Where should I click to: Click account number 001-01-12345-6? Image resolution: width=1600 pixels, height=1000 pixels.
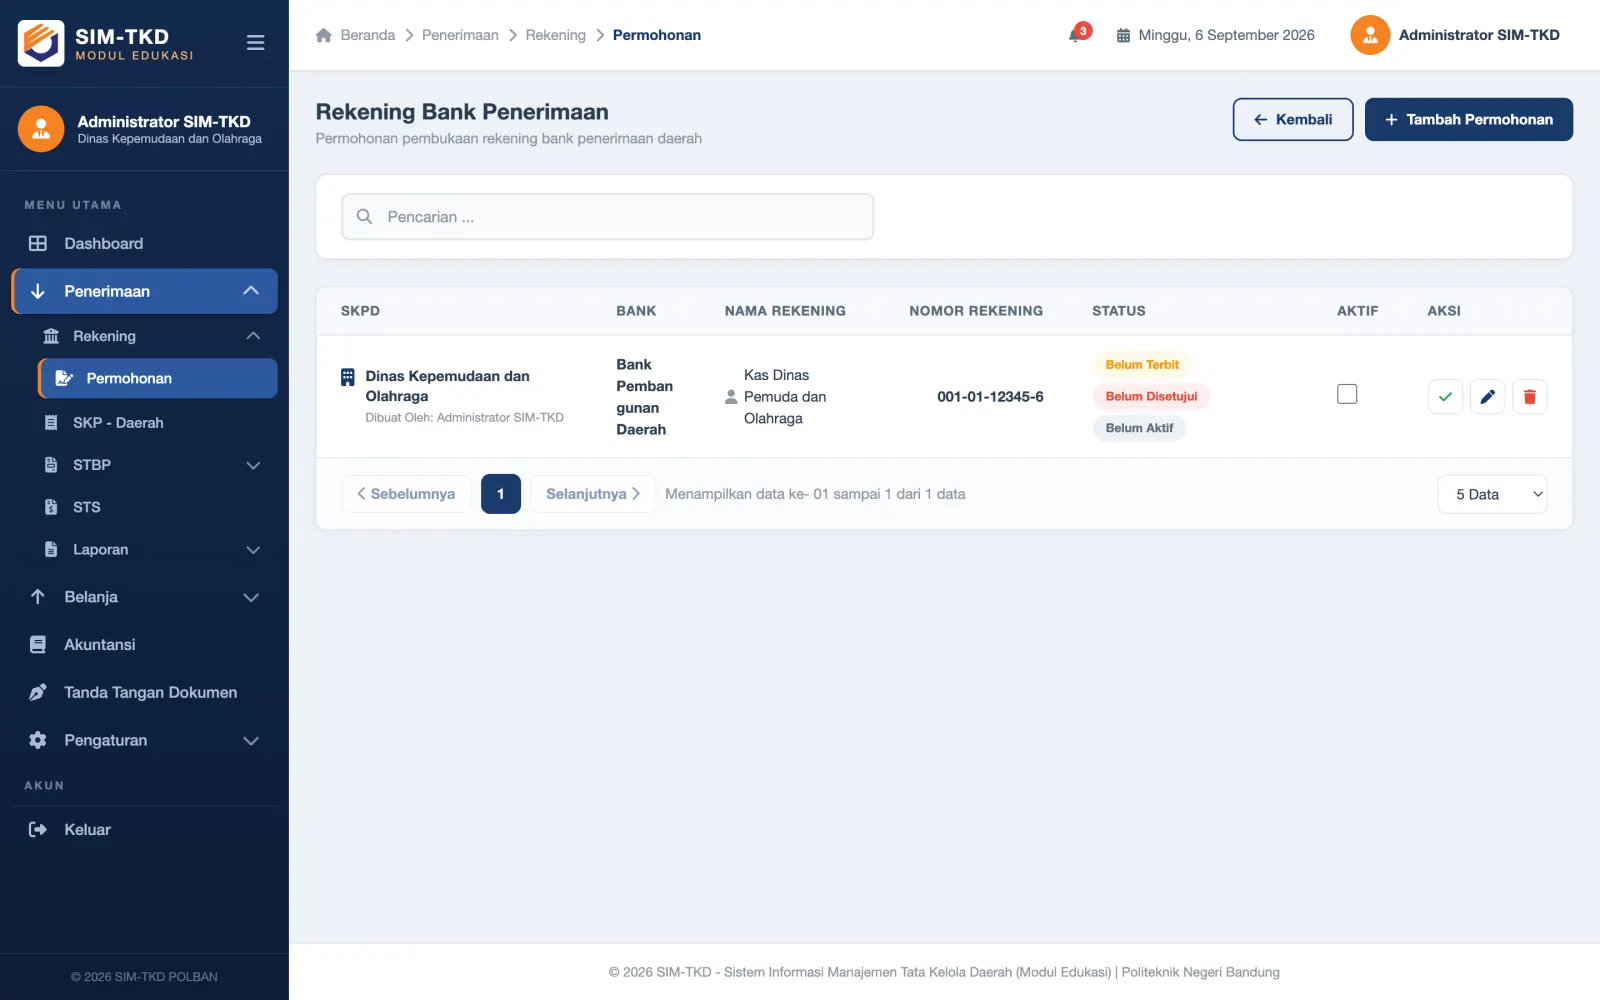pos(990,397)
